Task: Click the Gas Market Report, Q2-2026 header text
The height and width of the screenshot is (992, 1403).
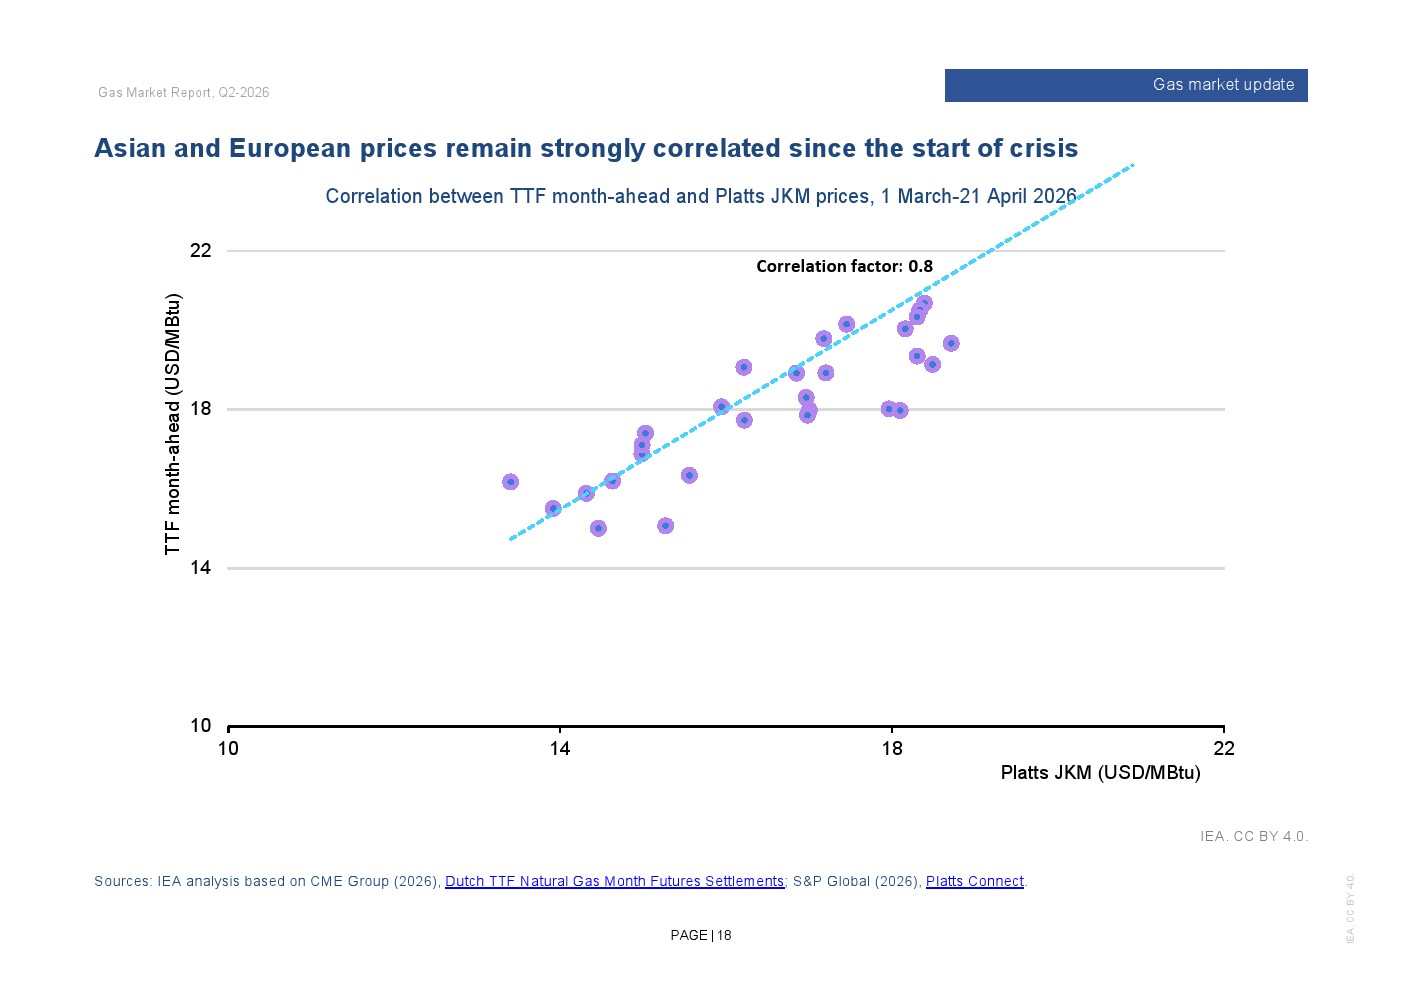Action: coord(184,92)
